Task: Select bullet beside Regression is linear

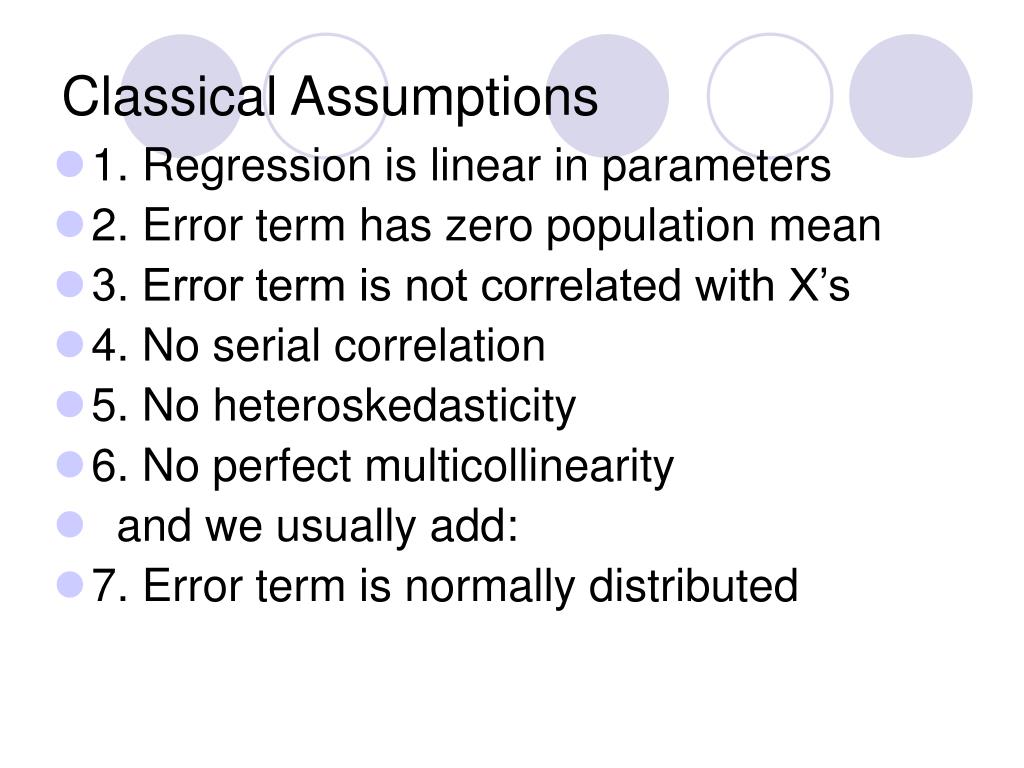Action: 70,164
